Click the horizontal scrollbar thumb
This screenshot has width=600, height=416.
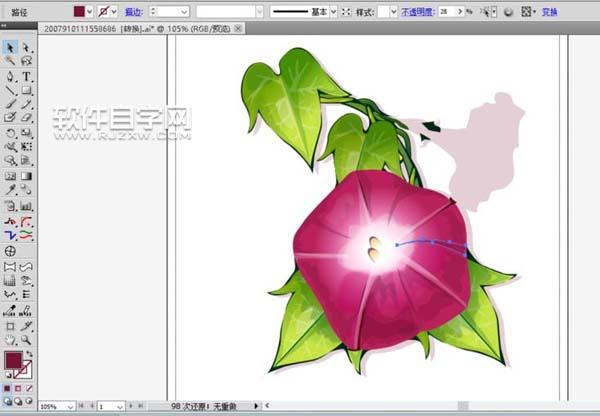point(463,406)
